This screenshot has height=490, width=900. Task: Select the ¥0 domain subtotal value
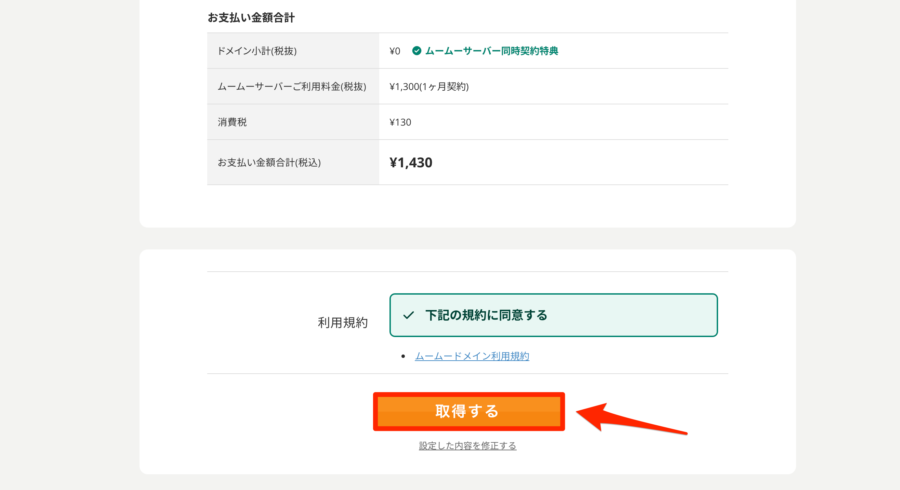point(394,51)
